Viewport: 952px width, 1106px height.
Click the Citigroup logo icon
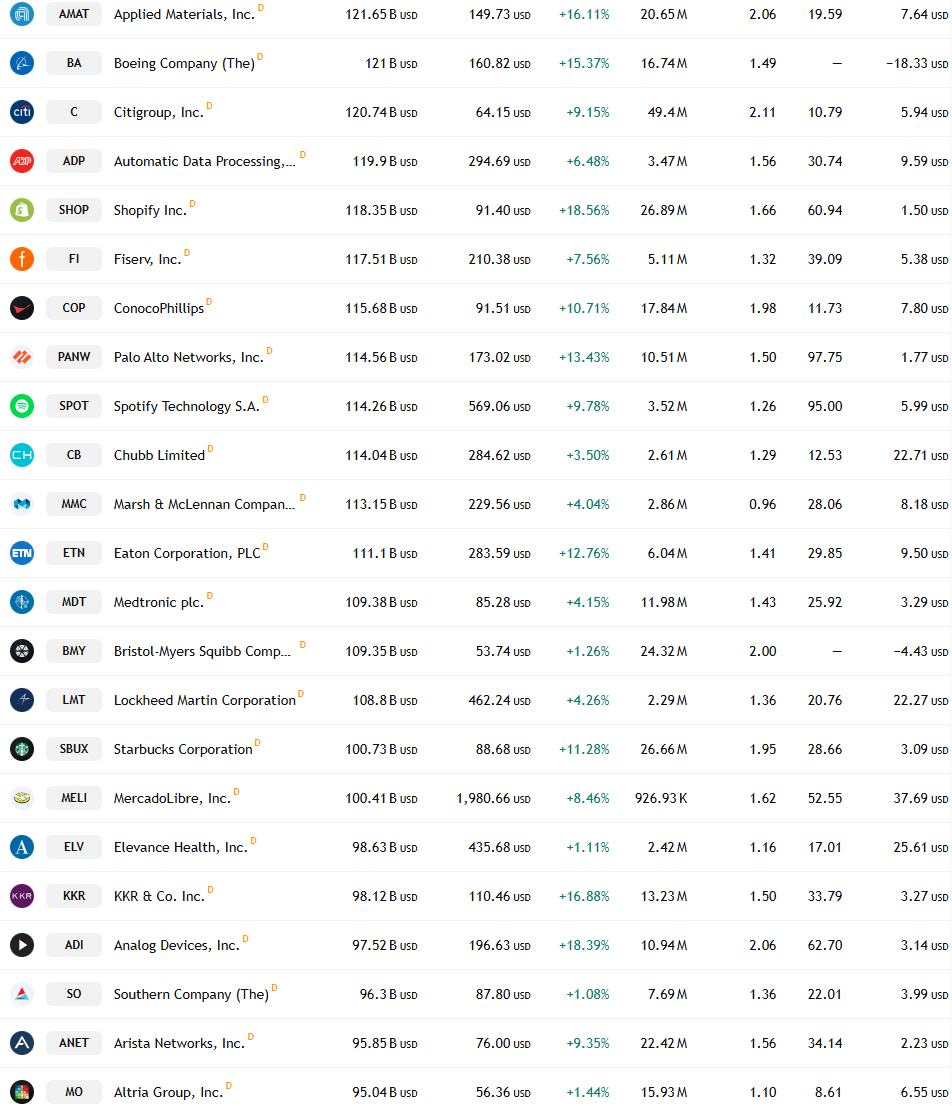tap(22, 112)
